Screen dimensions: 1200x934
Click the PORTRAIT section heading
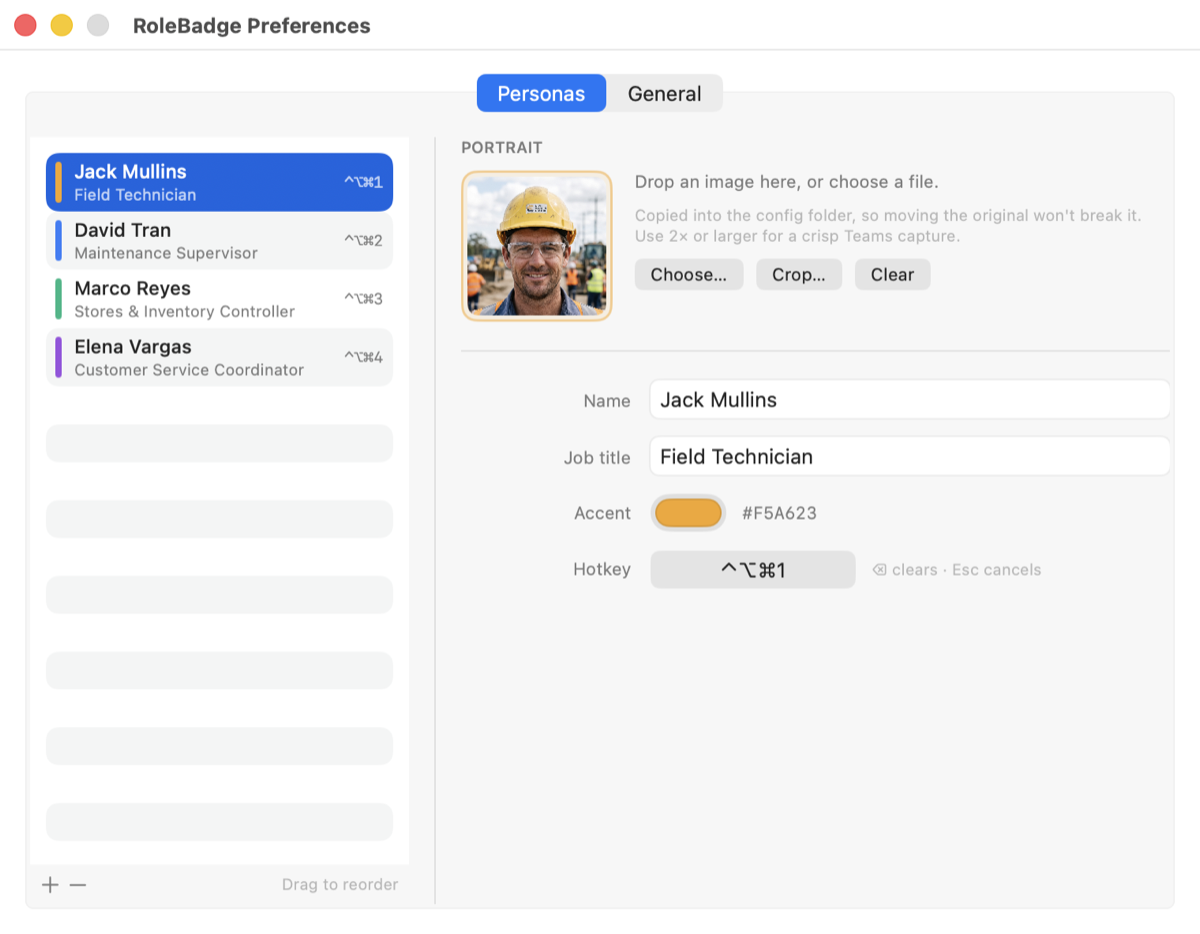(x=502, y=147)
